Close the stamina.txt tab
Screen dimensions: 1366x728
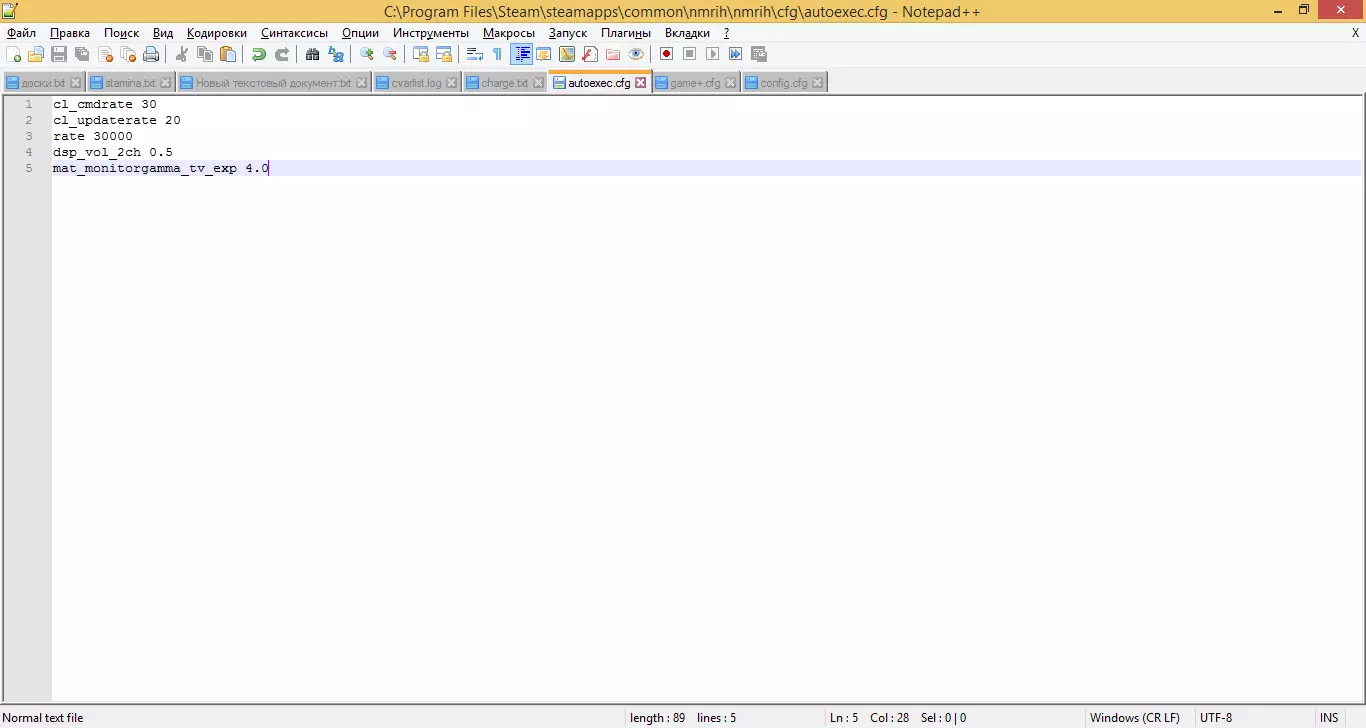click(x=165, y=83)
